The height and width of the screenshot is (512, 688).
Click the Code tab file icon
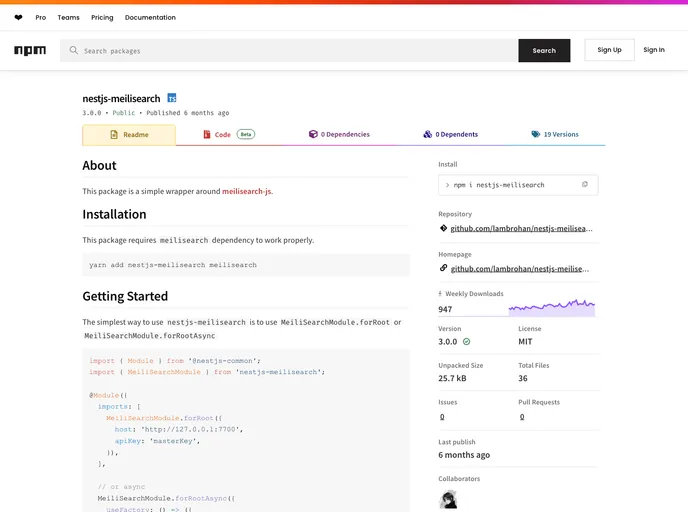(x=207, y=134)
